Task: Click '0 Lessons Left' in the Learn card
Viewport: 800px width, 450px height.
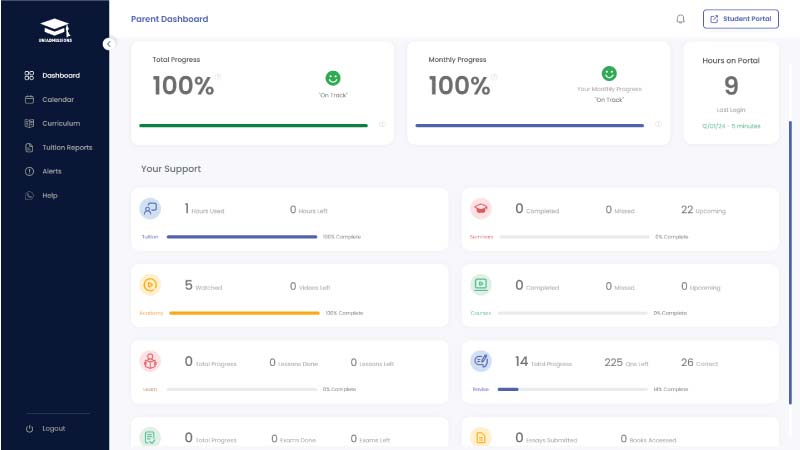Action: (372, 363)
